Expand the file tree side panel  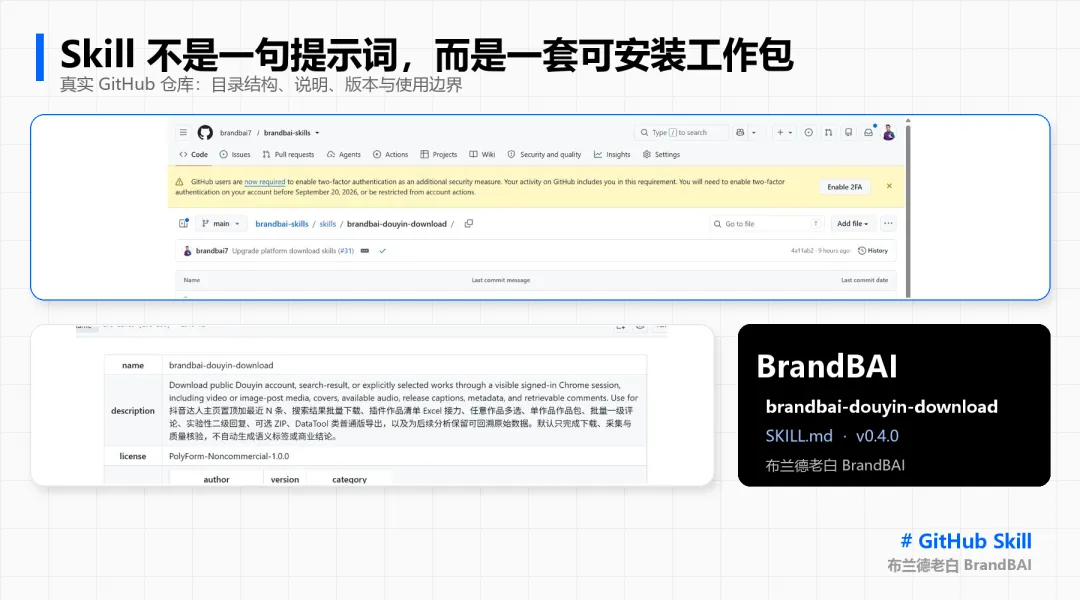point(183,223)
